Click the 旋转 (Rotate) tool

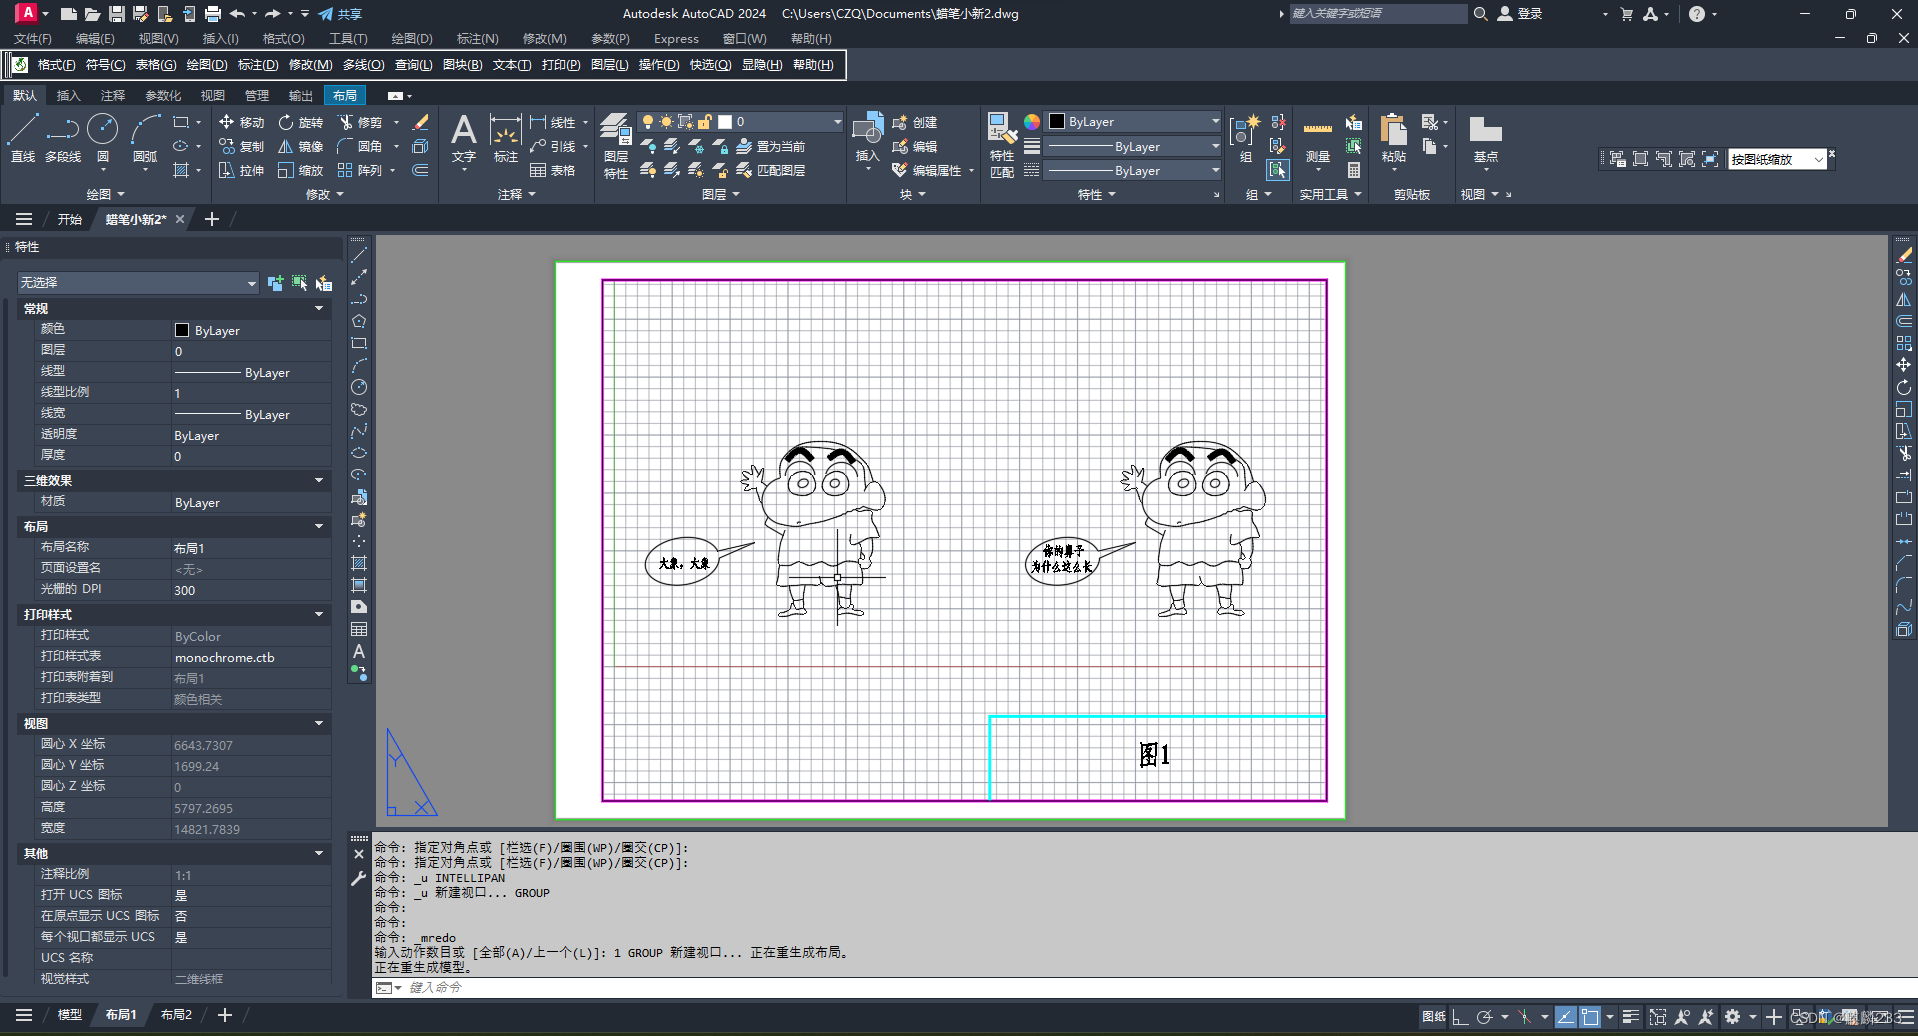point(300,122)
